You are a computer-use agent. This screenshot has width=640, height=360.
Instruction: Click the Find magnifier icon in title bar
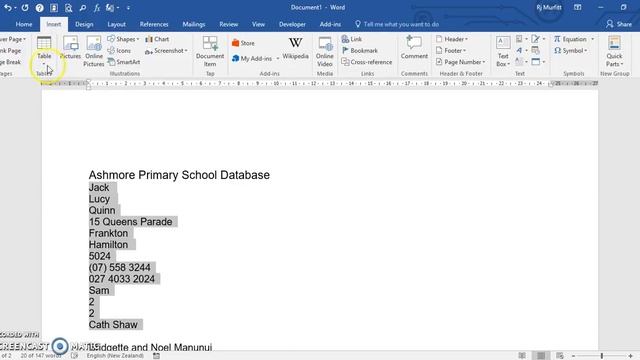[x=82, y=8]
